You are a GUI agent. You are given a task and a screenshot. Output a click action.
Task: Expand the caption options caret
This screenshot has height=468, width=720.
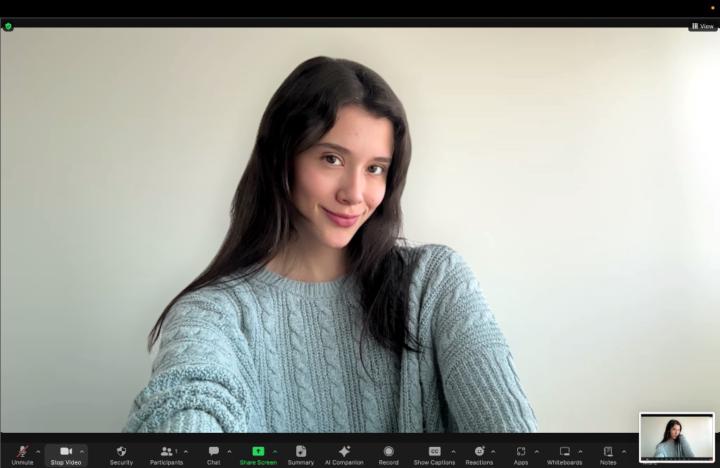tap(453, 452)
